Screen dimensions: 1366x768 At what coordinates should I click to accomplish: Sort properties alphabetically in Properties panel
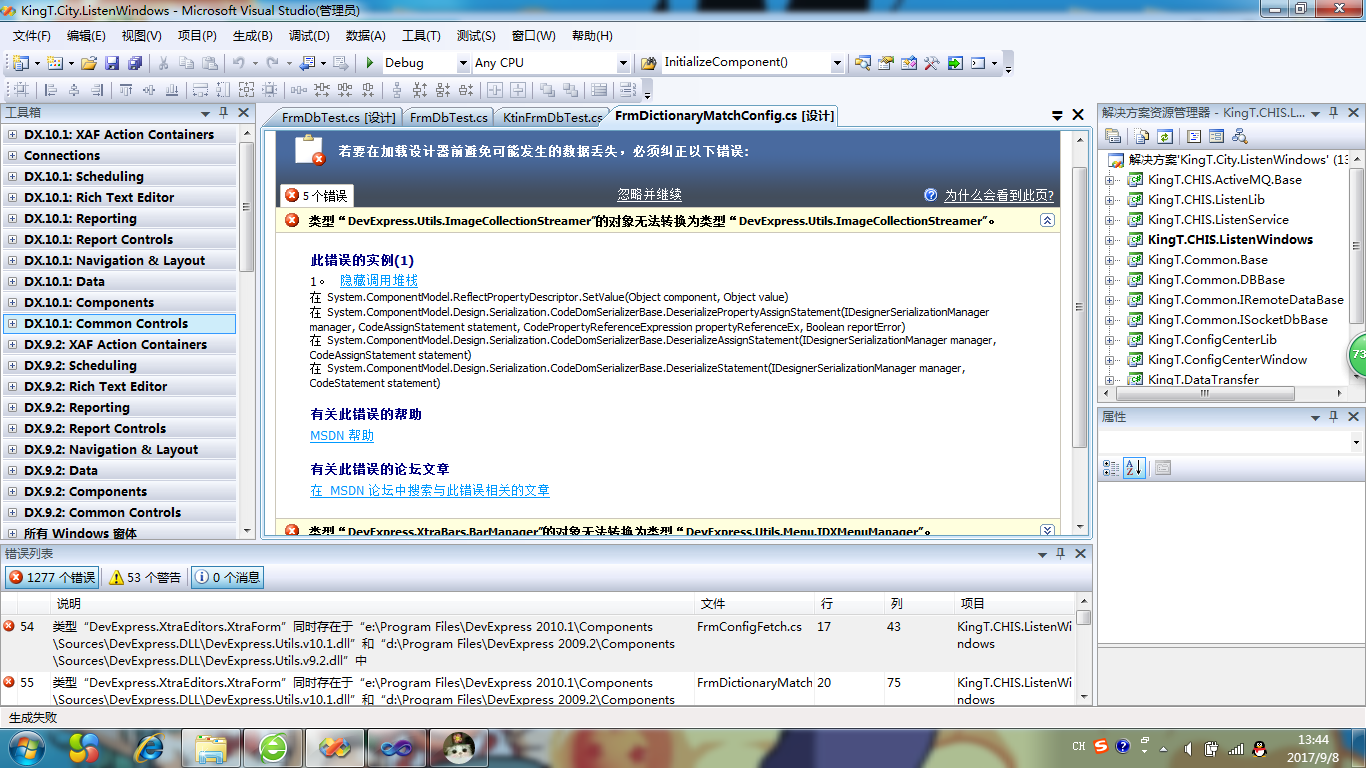[1134, 467]
